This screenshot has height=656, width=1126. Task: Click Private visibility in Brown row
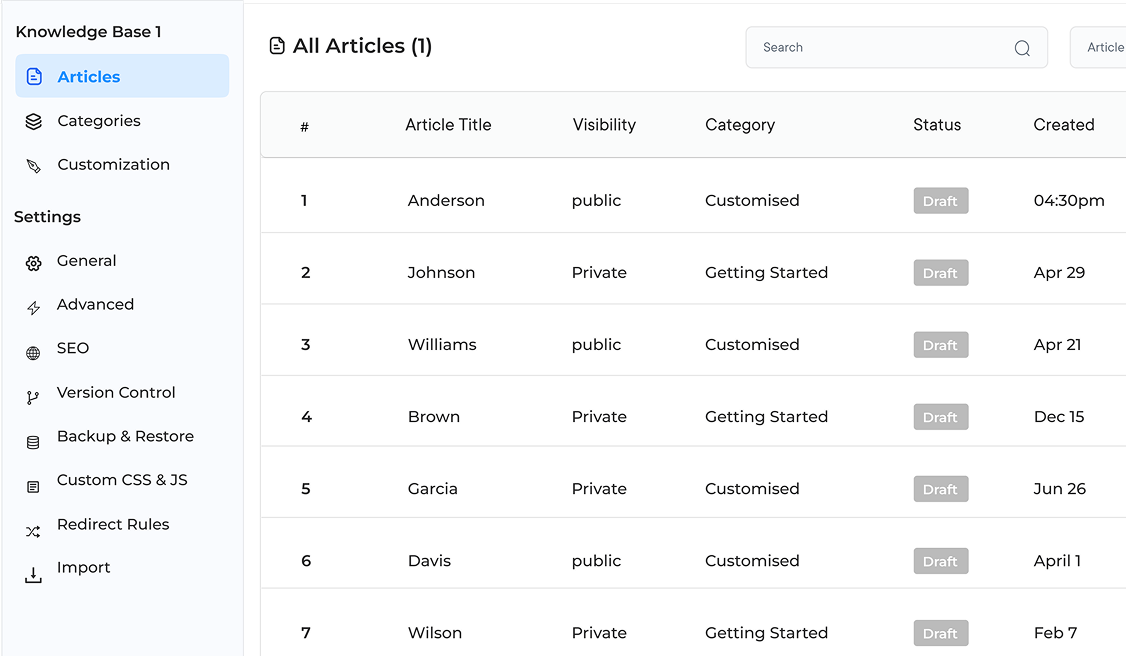pyautogui.click(x=599, y=417)
